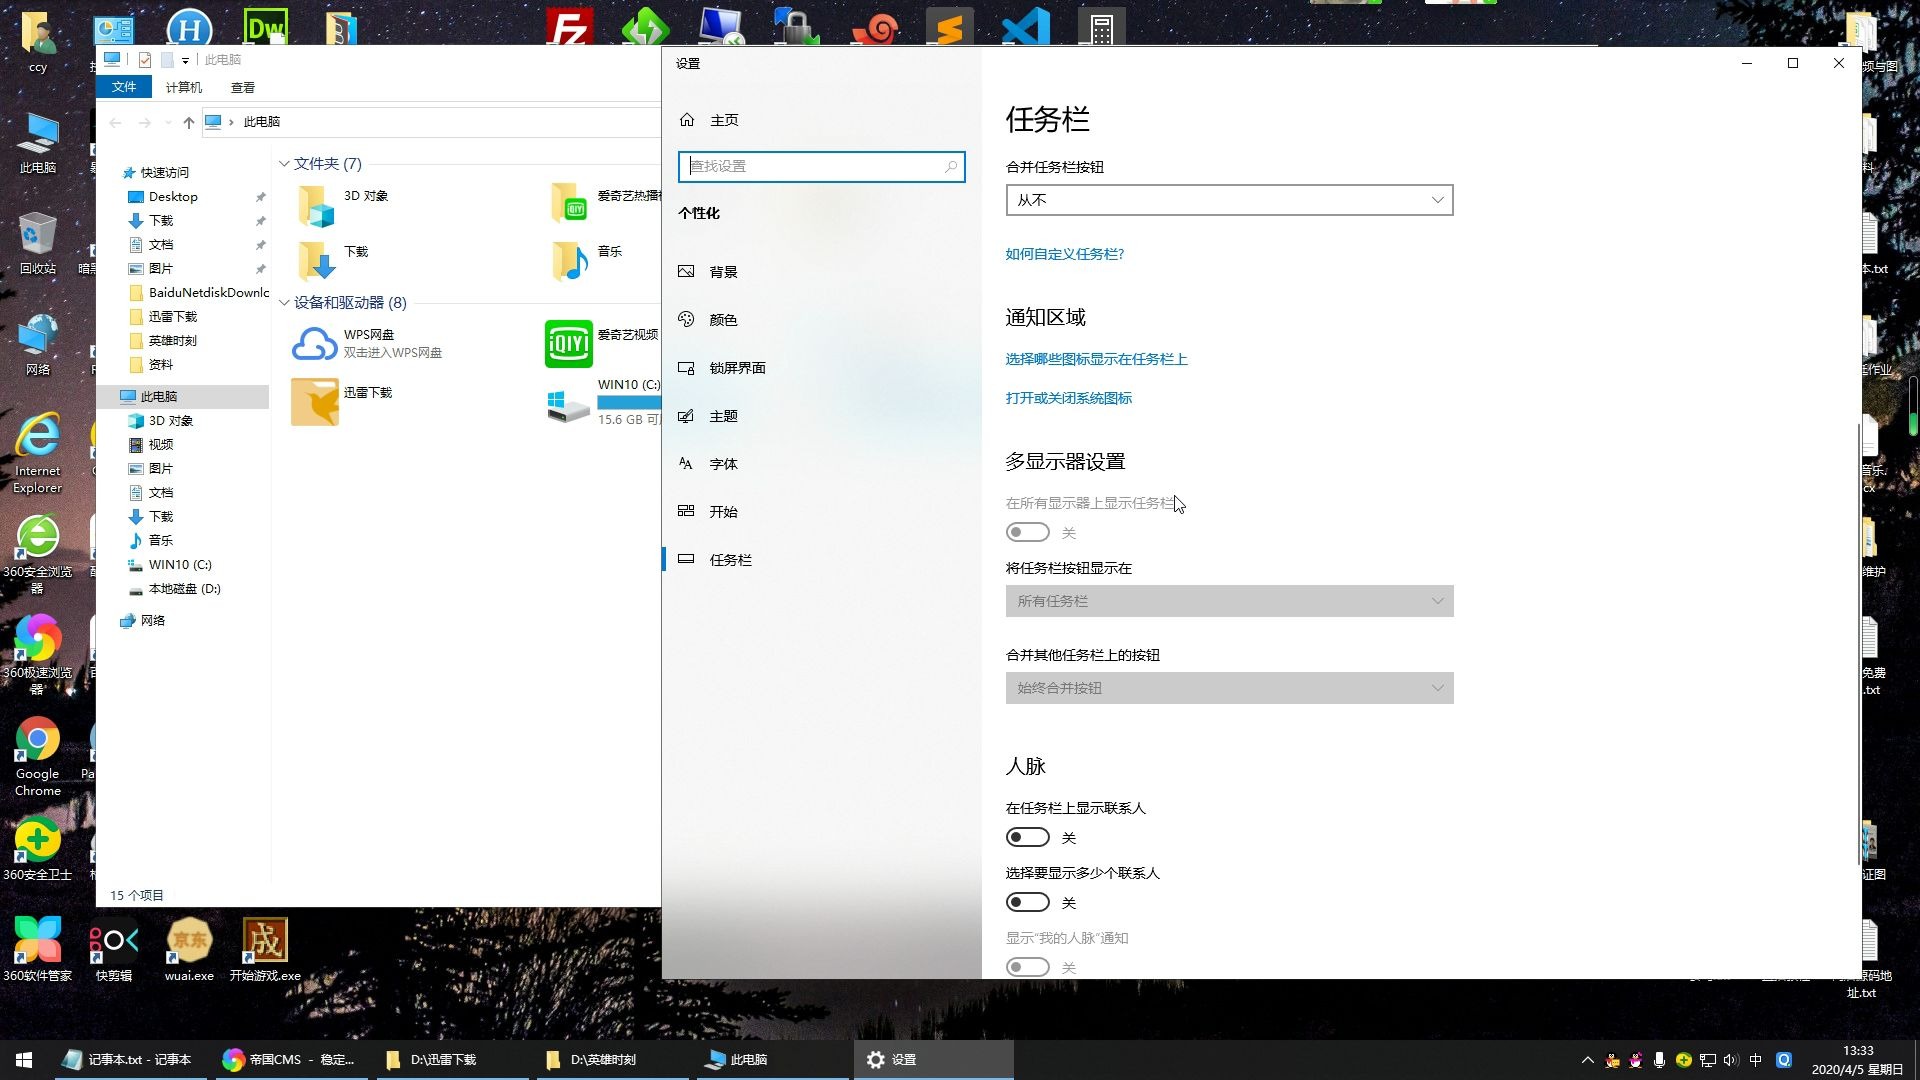Collapse the 文件夹 (7) group
Image resolution: width=1920 pixels, height=1080 pixels.
(x=284, y=164)
